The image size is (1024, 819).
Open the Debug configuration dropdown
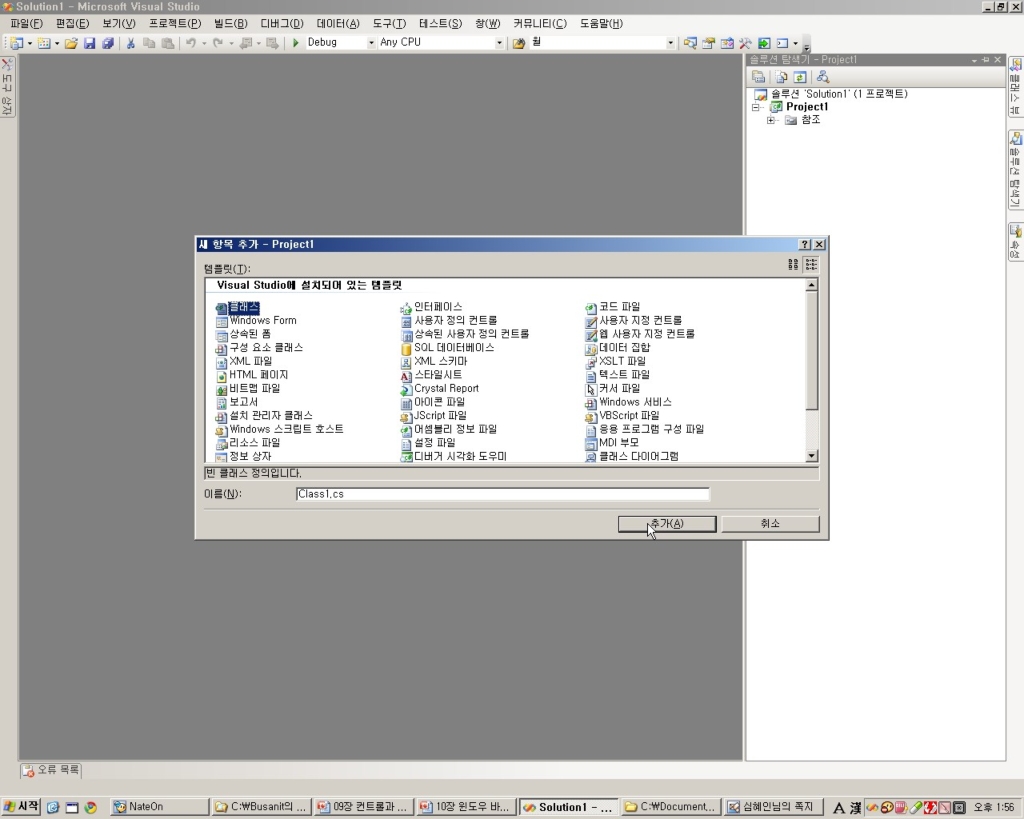pyautogui.click(x=371, y=43)
